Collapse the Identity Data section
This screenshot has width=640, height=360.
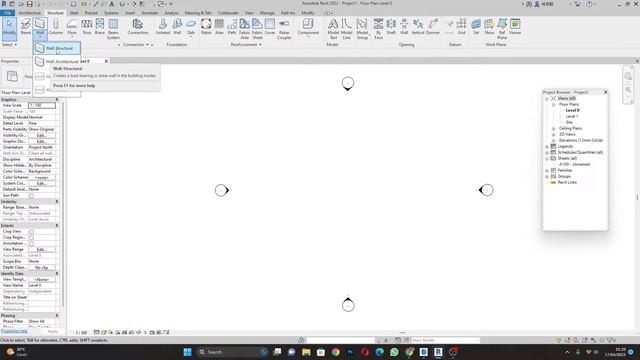57,273
